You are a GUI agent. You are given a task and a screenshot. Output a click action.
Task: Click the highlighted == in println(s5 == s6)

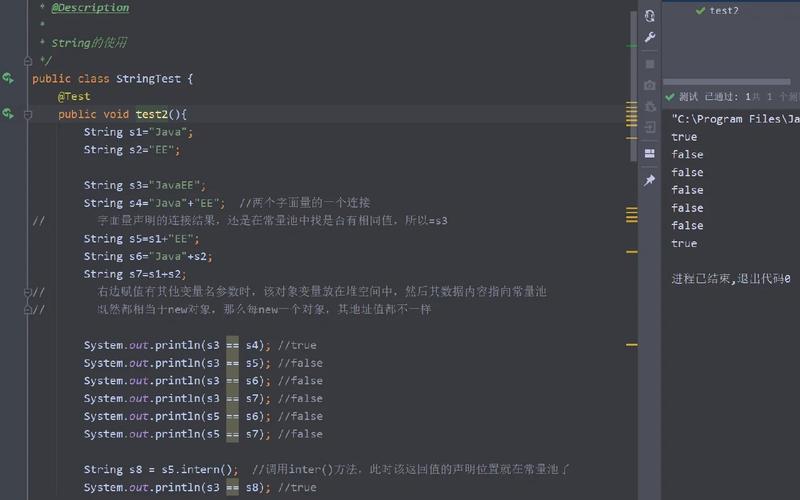[232, 416]
